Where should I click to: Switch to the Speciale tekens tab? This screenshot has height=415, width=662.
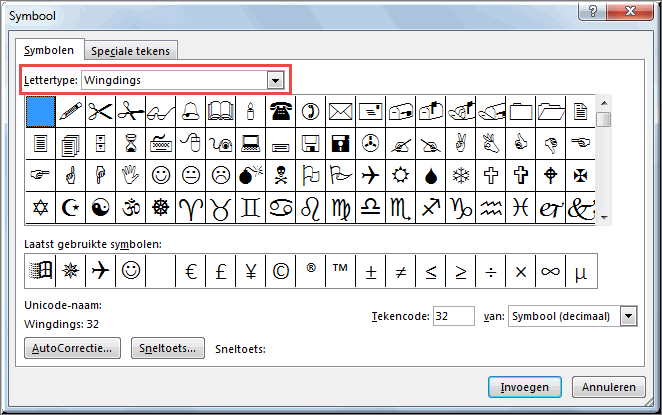point(130,51)
